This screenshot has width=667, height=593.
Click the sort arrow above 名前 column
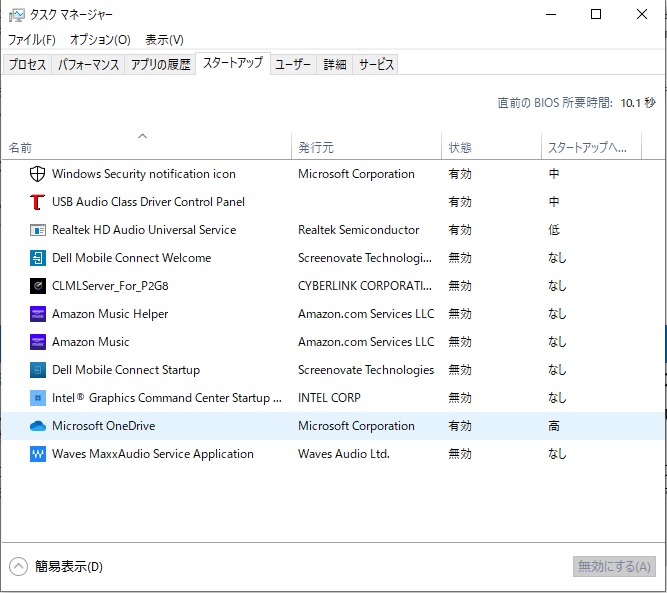click(143, 136)
